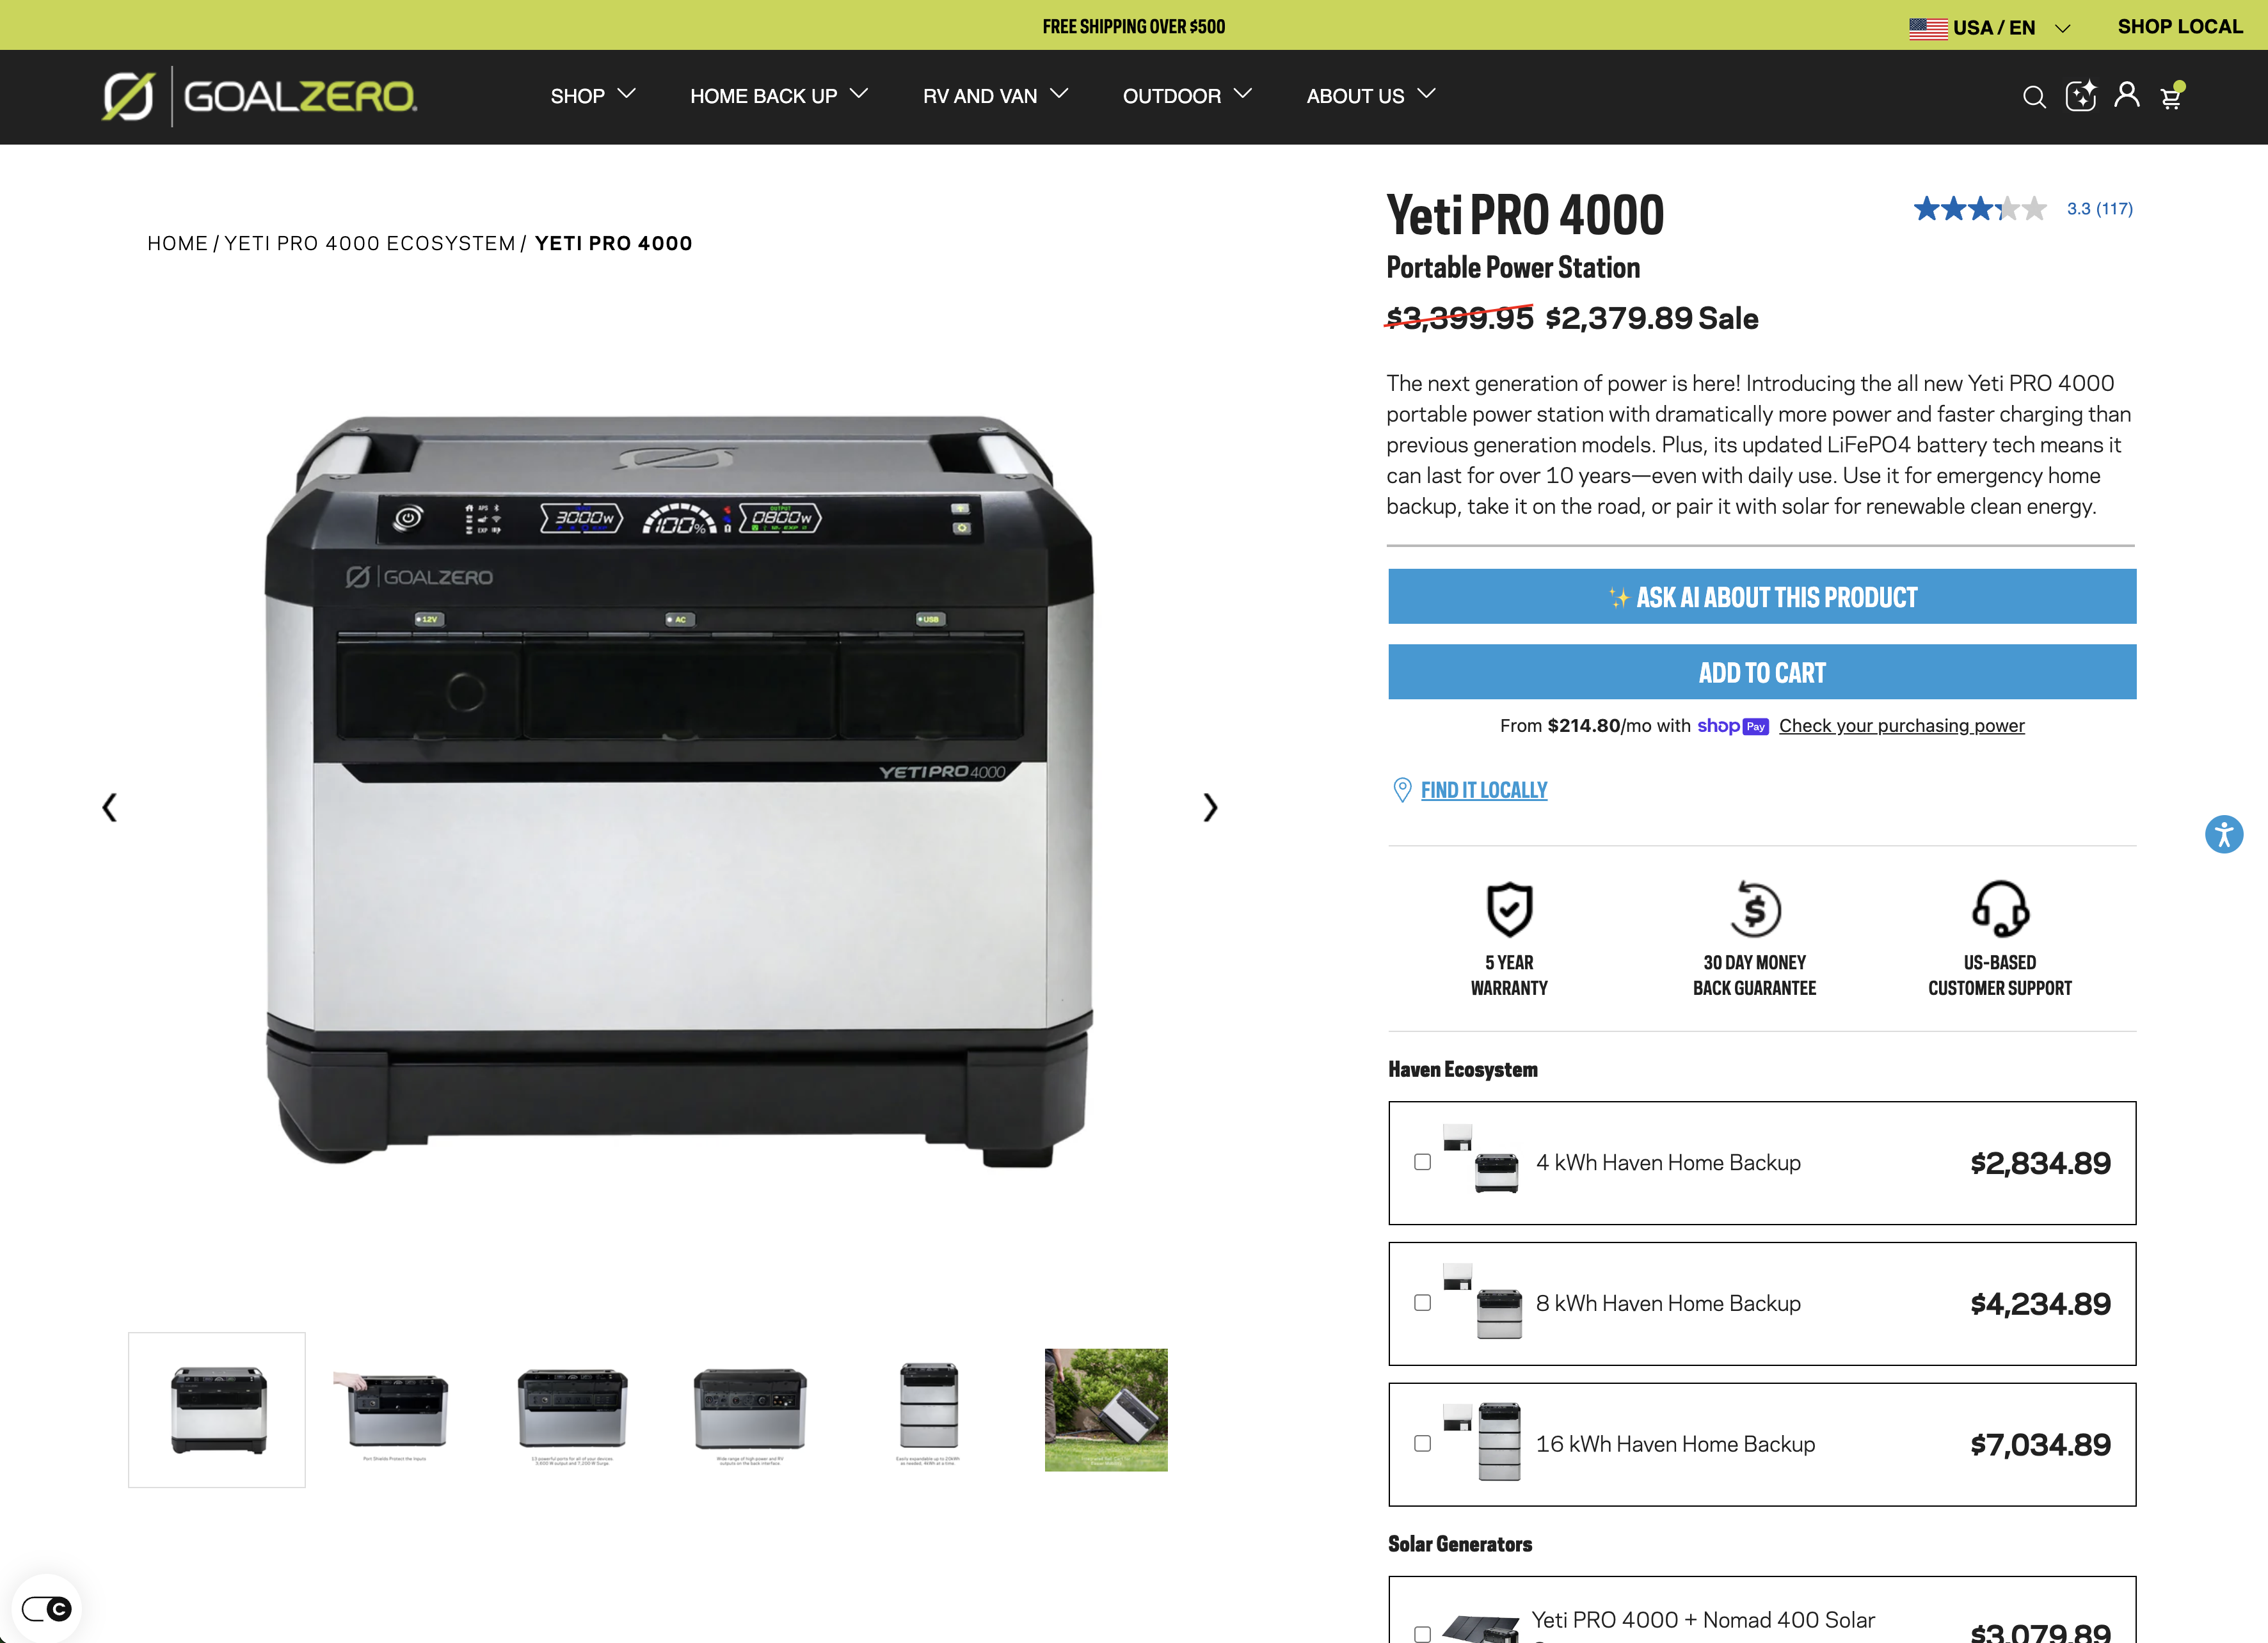Open the OUTDOOR menu

[x=1187, y=96]
